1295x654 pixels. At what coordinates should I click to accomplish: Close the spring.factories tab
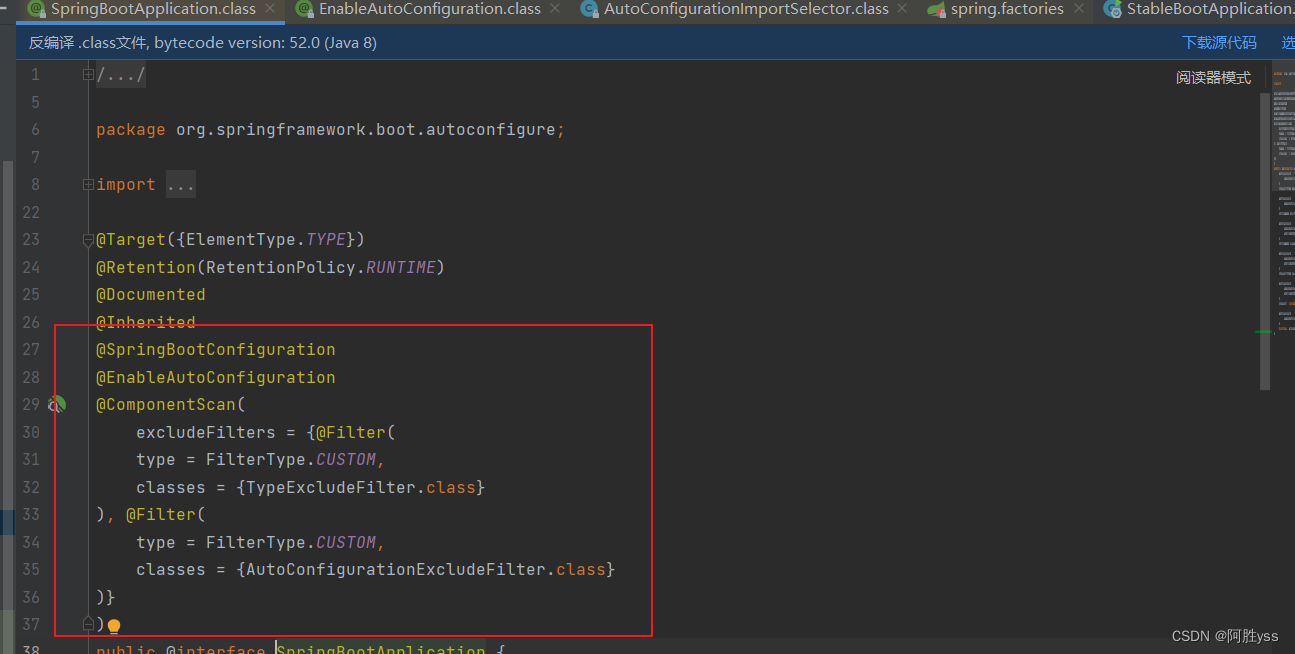point(1077,9)
